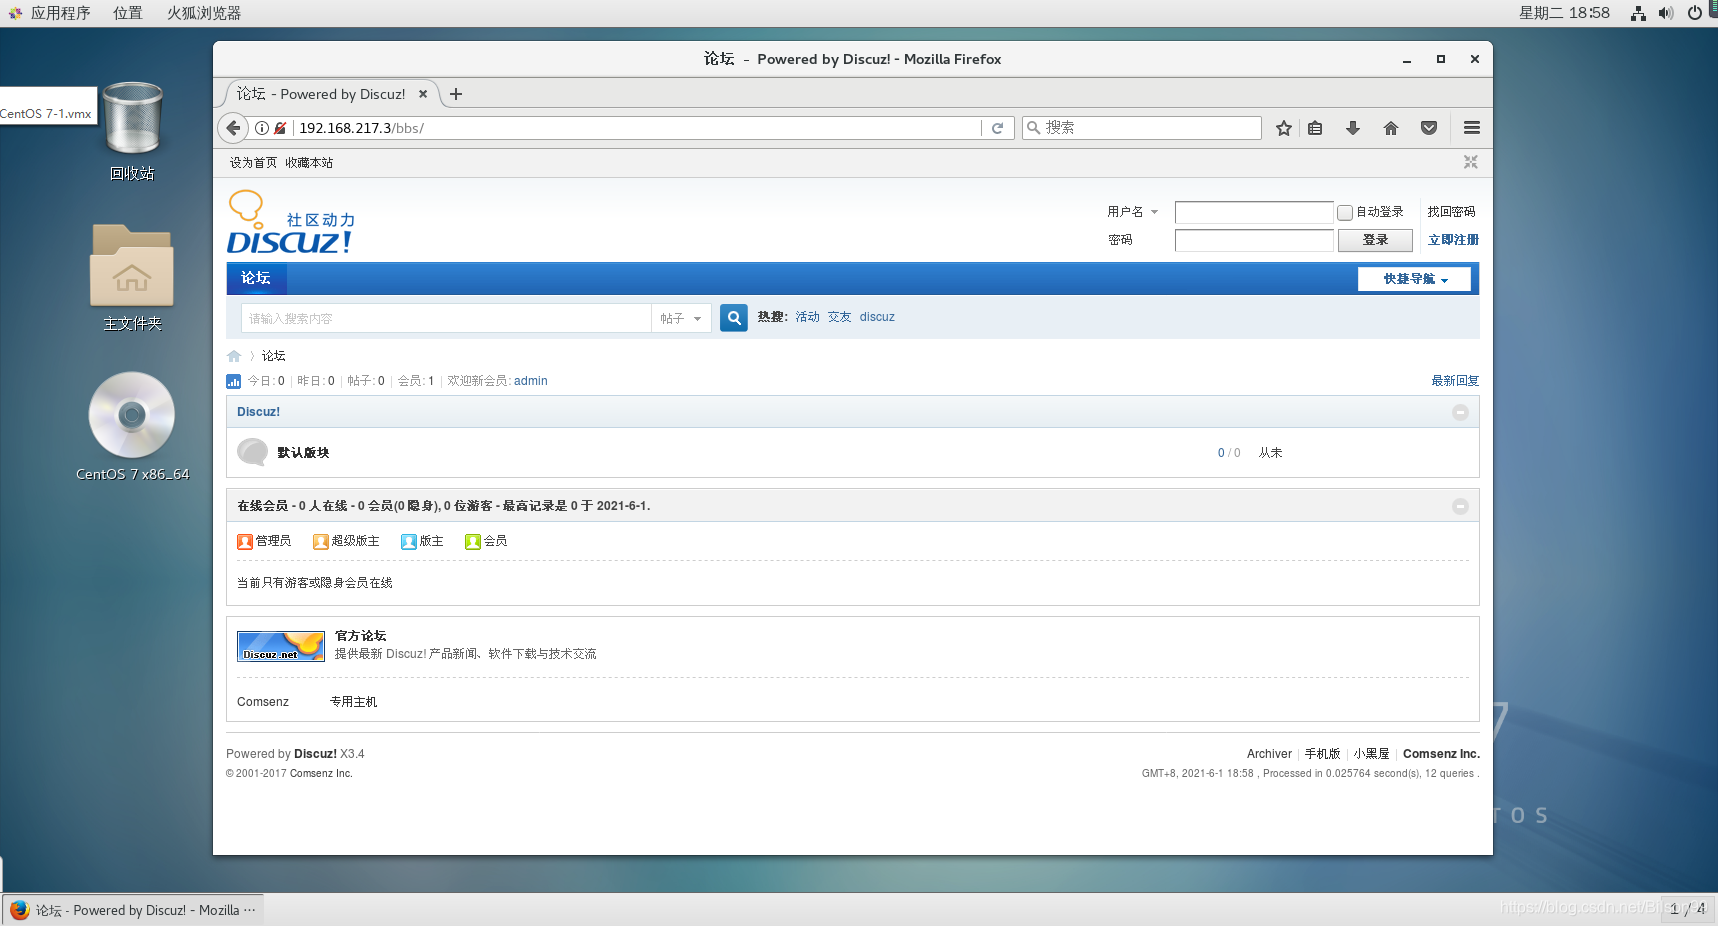Click the Comsenz Inc. footer link
This screenshot has width=1718, height=926.
(x=1441, y=754)
